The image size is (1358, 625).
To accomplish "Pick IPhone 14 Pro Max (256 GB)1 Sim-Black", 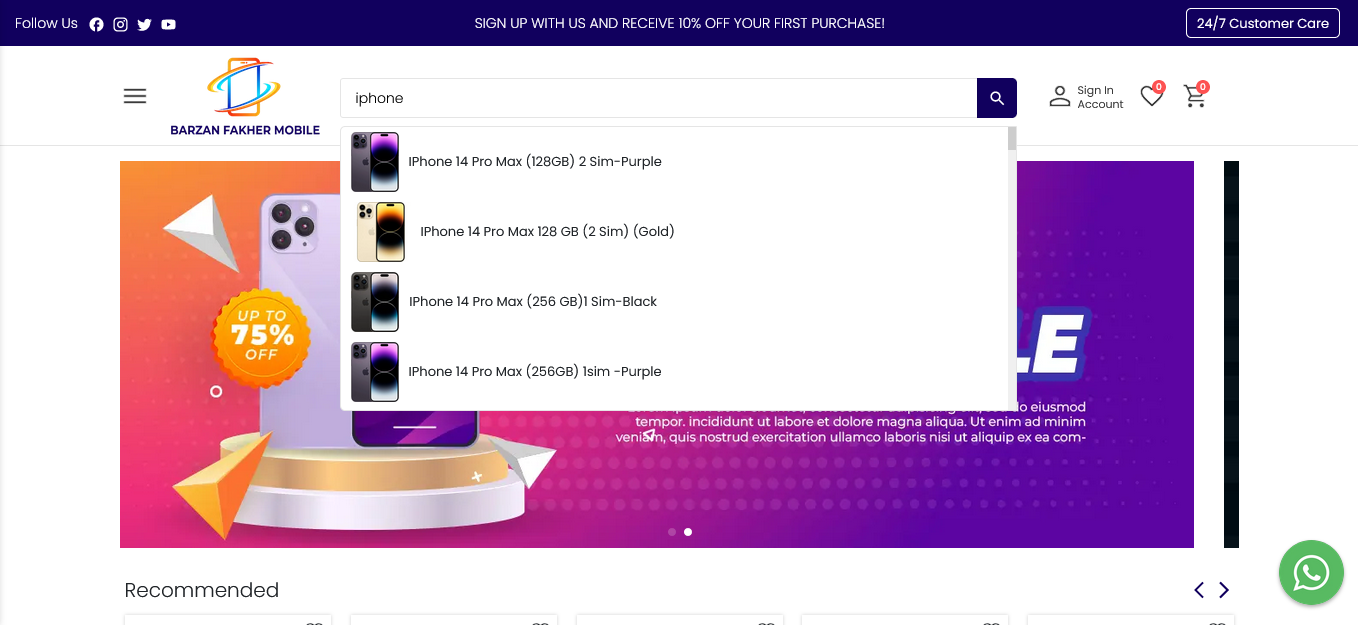I will click(675, 302).
